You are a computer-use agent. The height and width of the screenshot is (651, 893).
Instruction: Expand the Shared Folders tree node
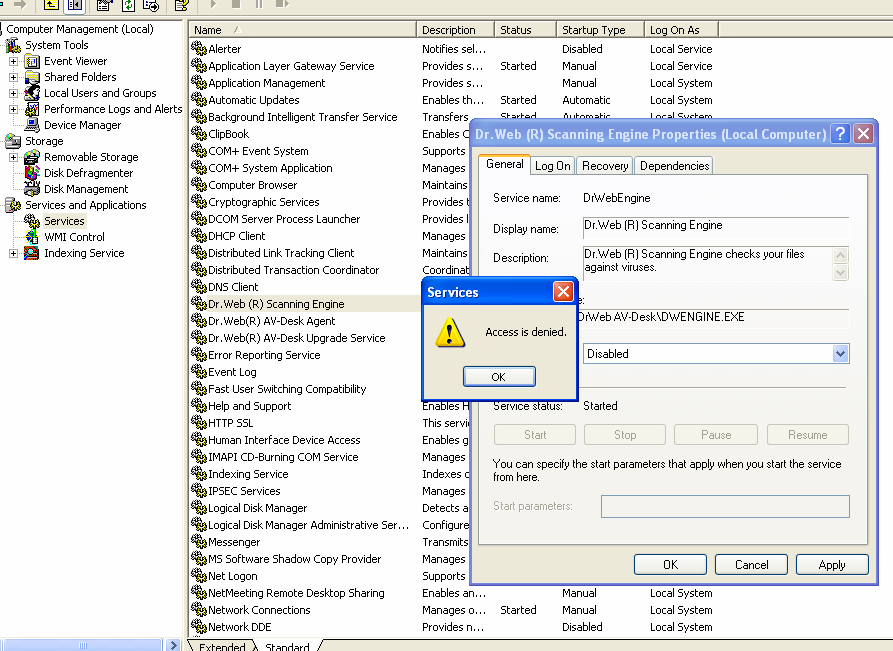tap(14, 77)
